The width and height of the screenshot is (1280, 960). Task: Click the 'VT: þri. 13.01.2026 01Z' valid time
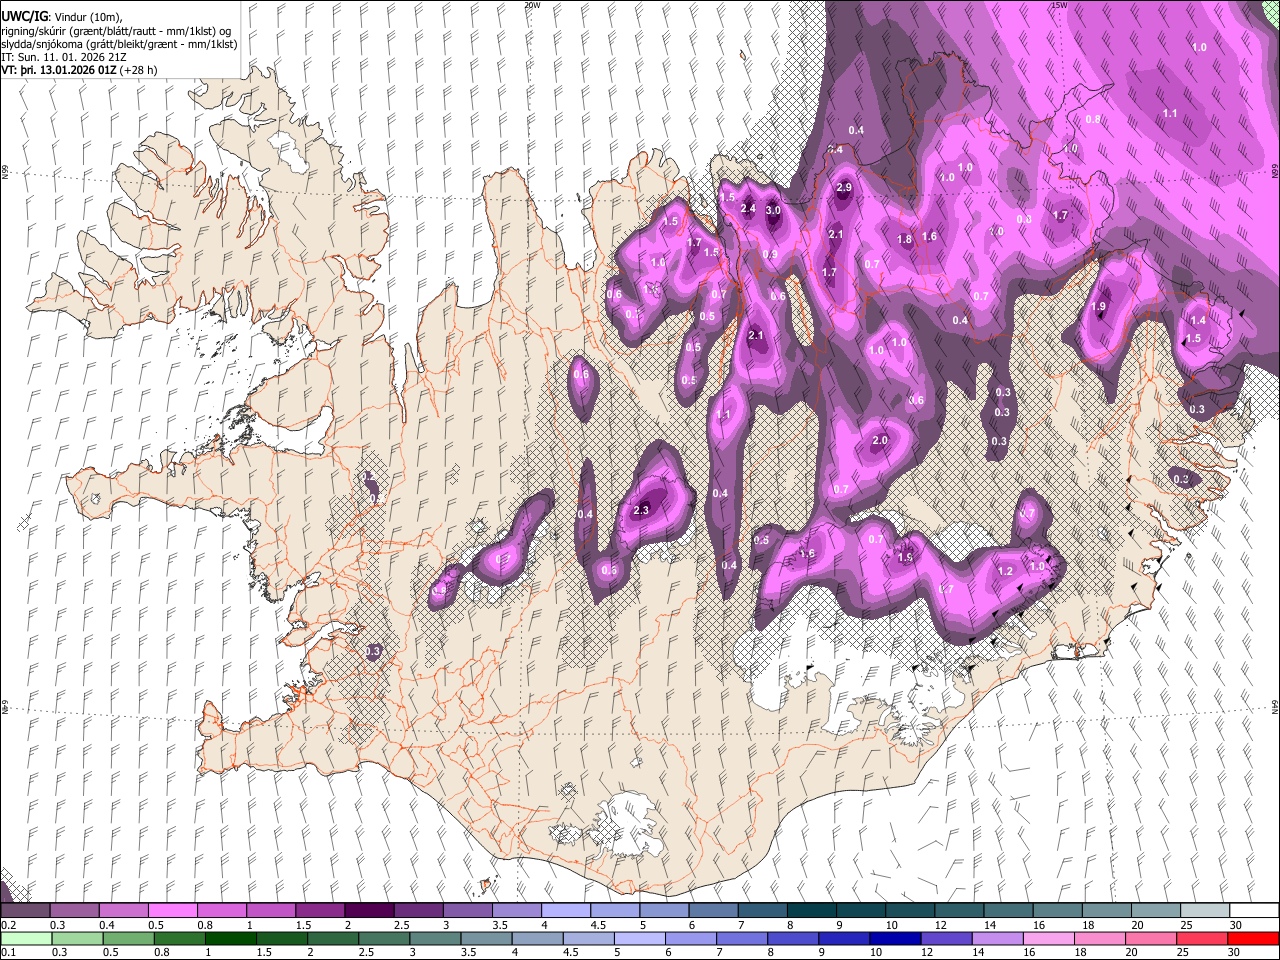click(59, 71)
